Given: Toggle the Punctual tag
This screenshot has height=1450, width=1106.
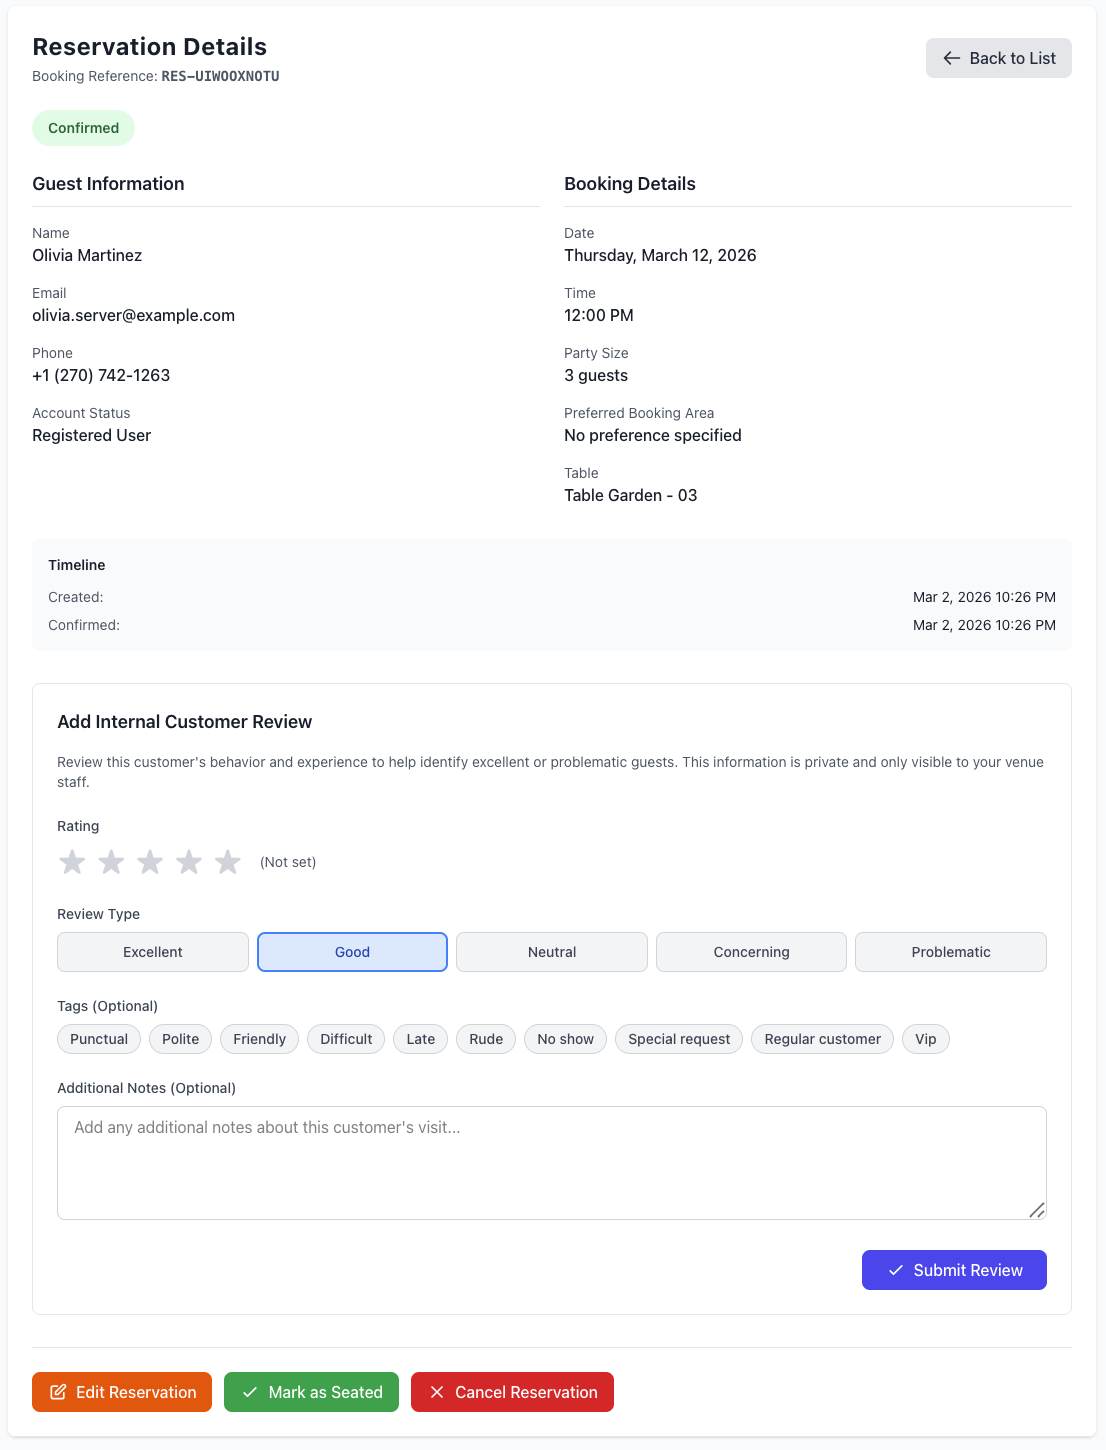Looking at the screenshot, I should [98, 1039].
